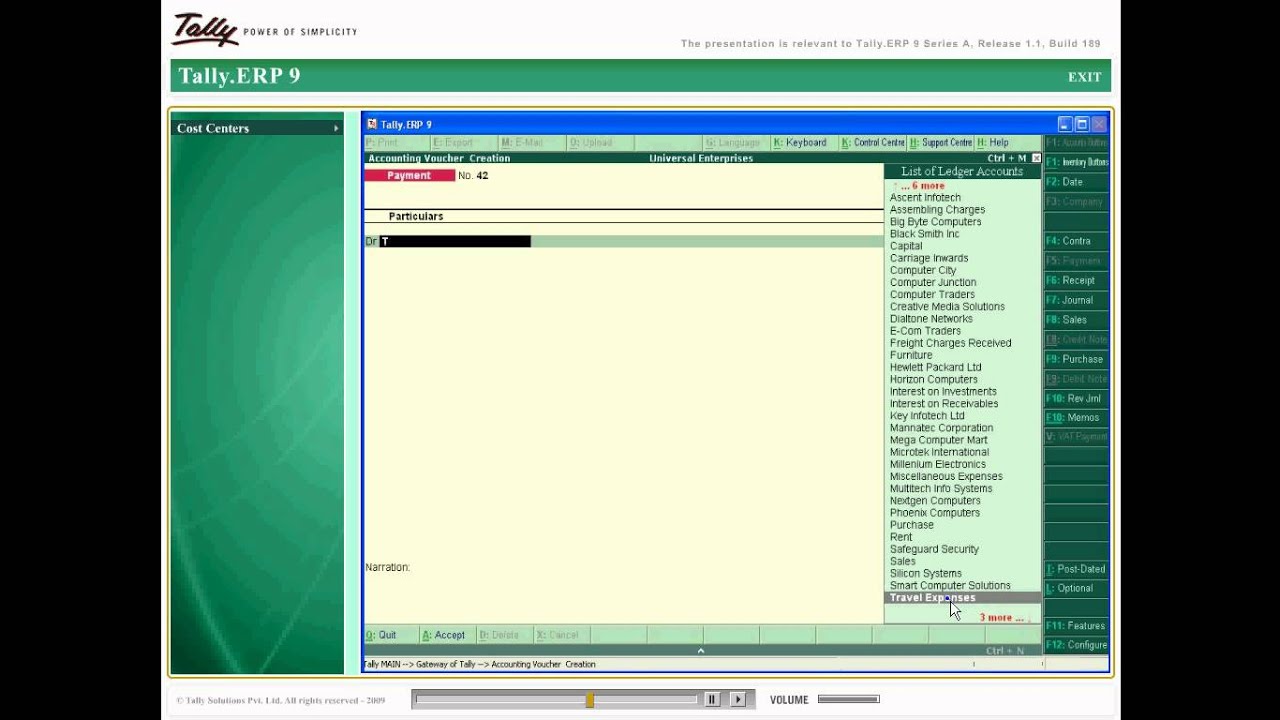The image size is (1280, 720).
Task: Select Computer Junction ledger
Action: tap(933, 282)
